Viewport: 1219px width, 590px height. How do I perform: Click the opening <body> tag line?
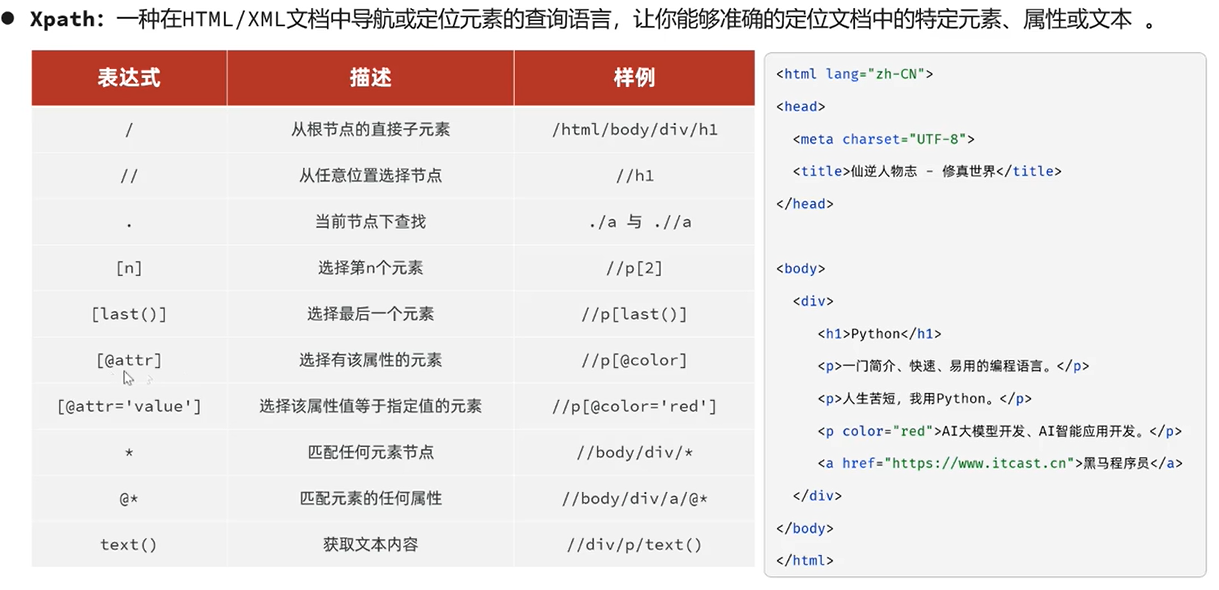[800, 269]
